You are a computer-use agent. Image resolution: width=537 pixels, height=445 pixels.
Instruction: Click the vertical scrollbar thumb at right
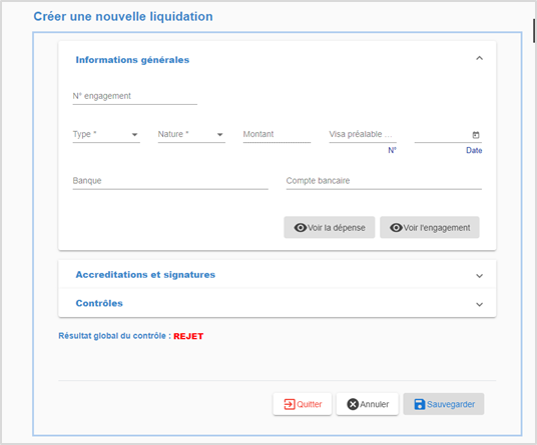coord(534,31)
